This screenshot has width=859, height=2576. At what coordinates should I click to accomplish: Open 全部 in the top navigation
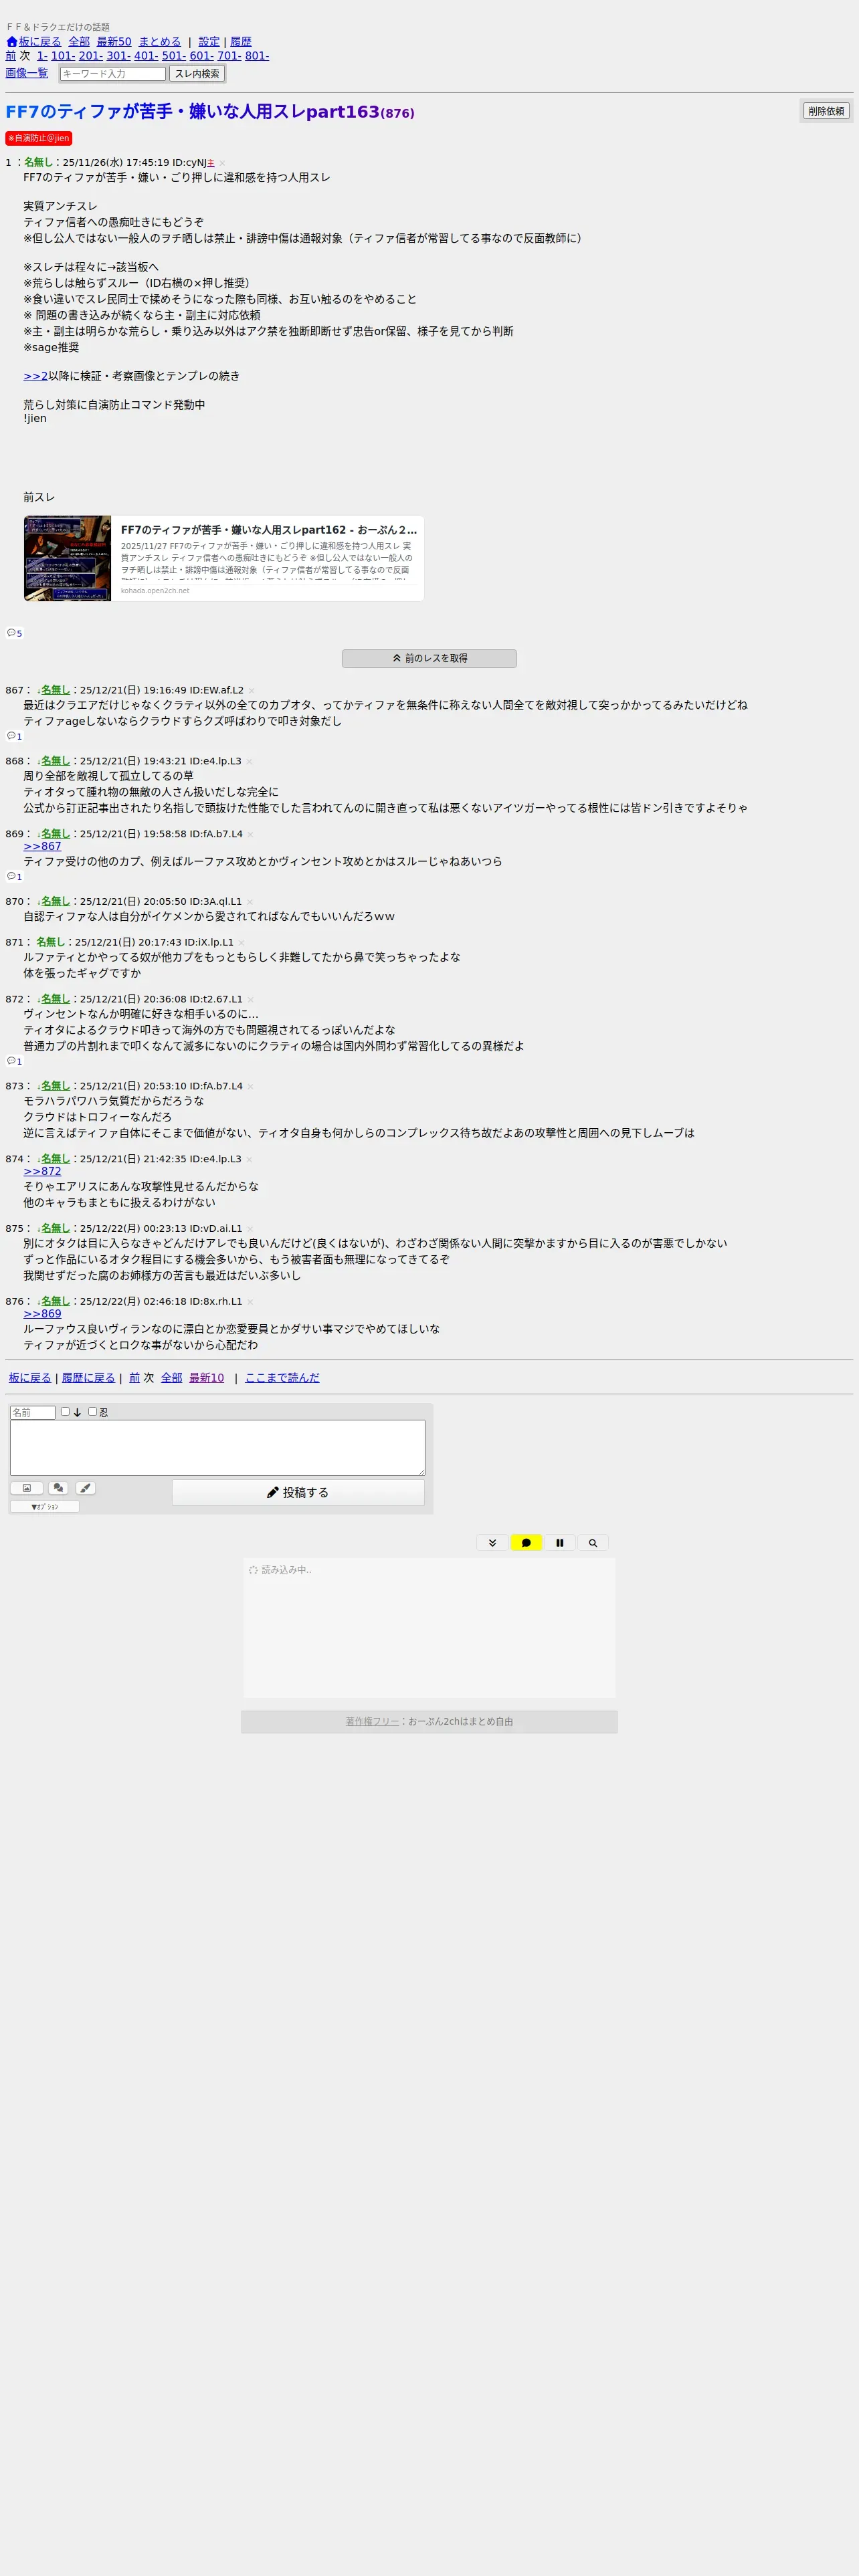click(x=79, y=42)
